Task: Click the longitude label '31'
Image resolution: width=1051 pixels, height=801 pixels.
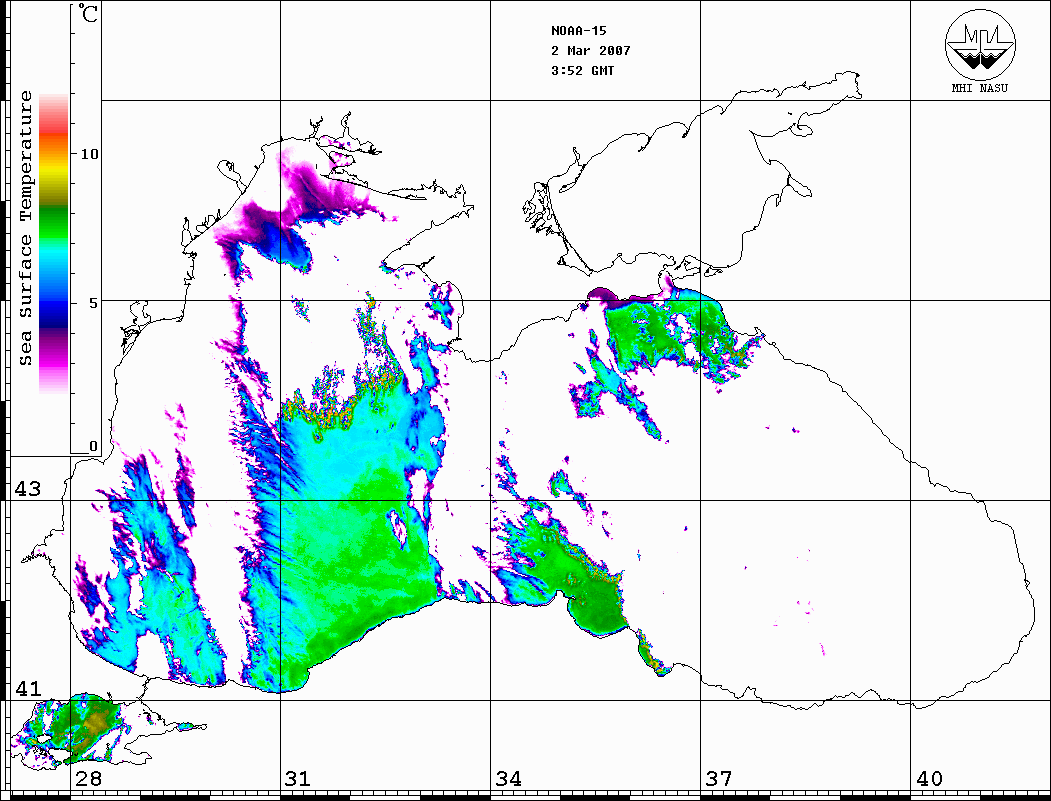Action: 298,778
